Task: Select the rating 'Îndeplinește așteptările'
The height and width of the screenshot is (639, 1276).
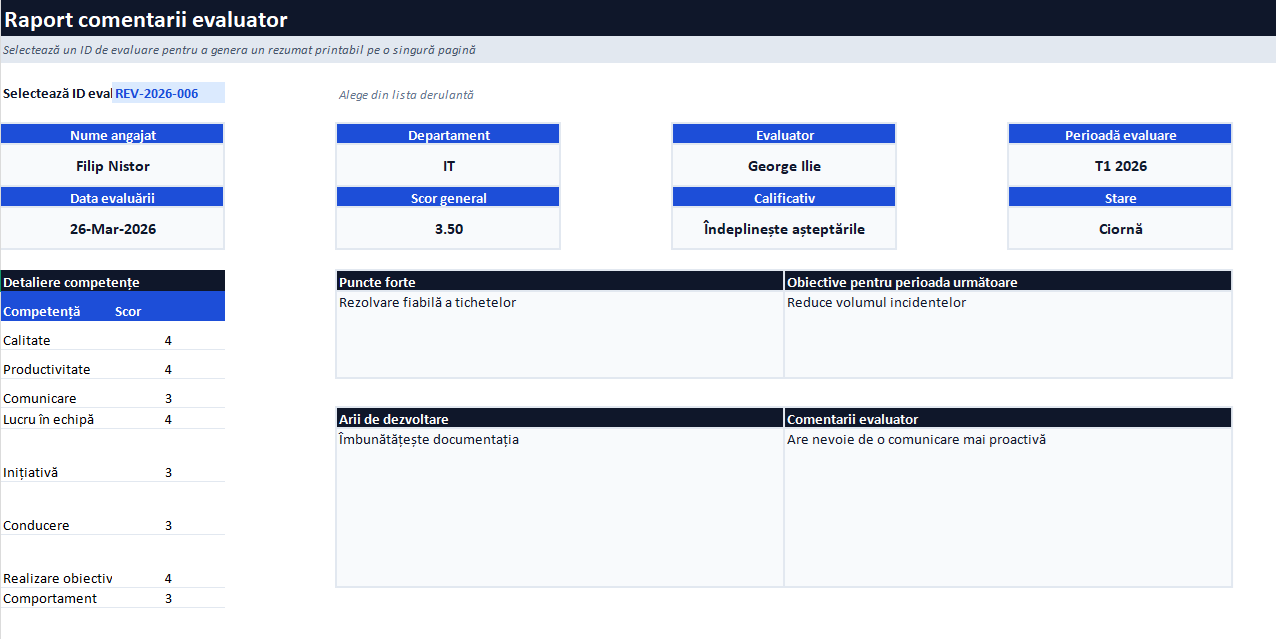Action: pyautogui.click(x=785, y=229)
